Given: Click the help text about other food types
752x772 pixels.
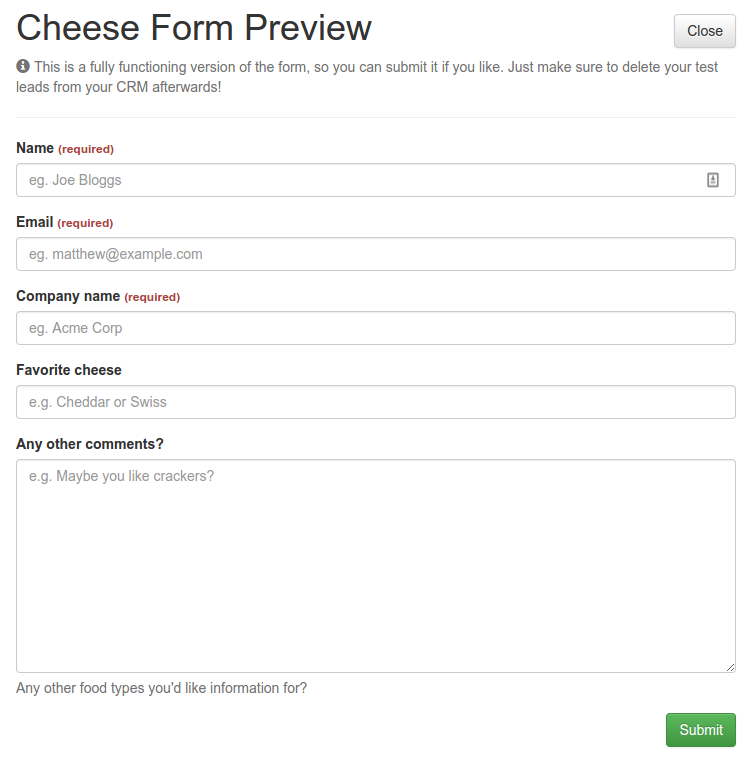Looking at the screenshot, I should pos(162,688).
